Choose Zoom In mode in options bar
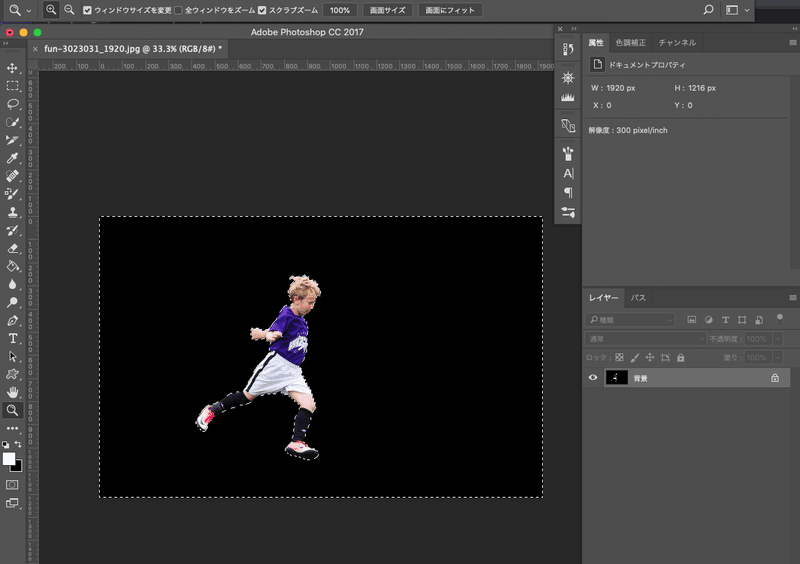The height and width of the screenshot is (564, 800). coord(51,10)
